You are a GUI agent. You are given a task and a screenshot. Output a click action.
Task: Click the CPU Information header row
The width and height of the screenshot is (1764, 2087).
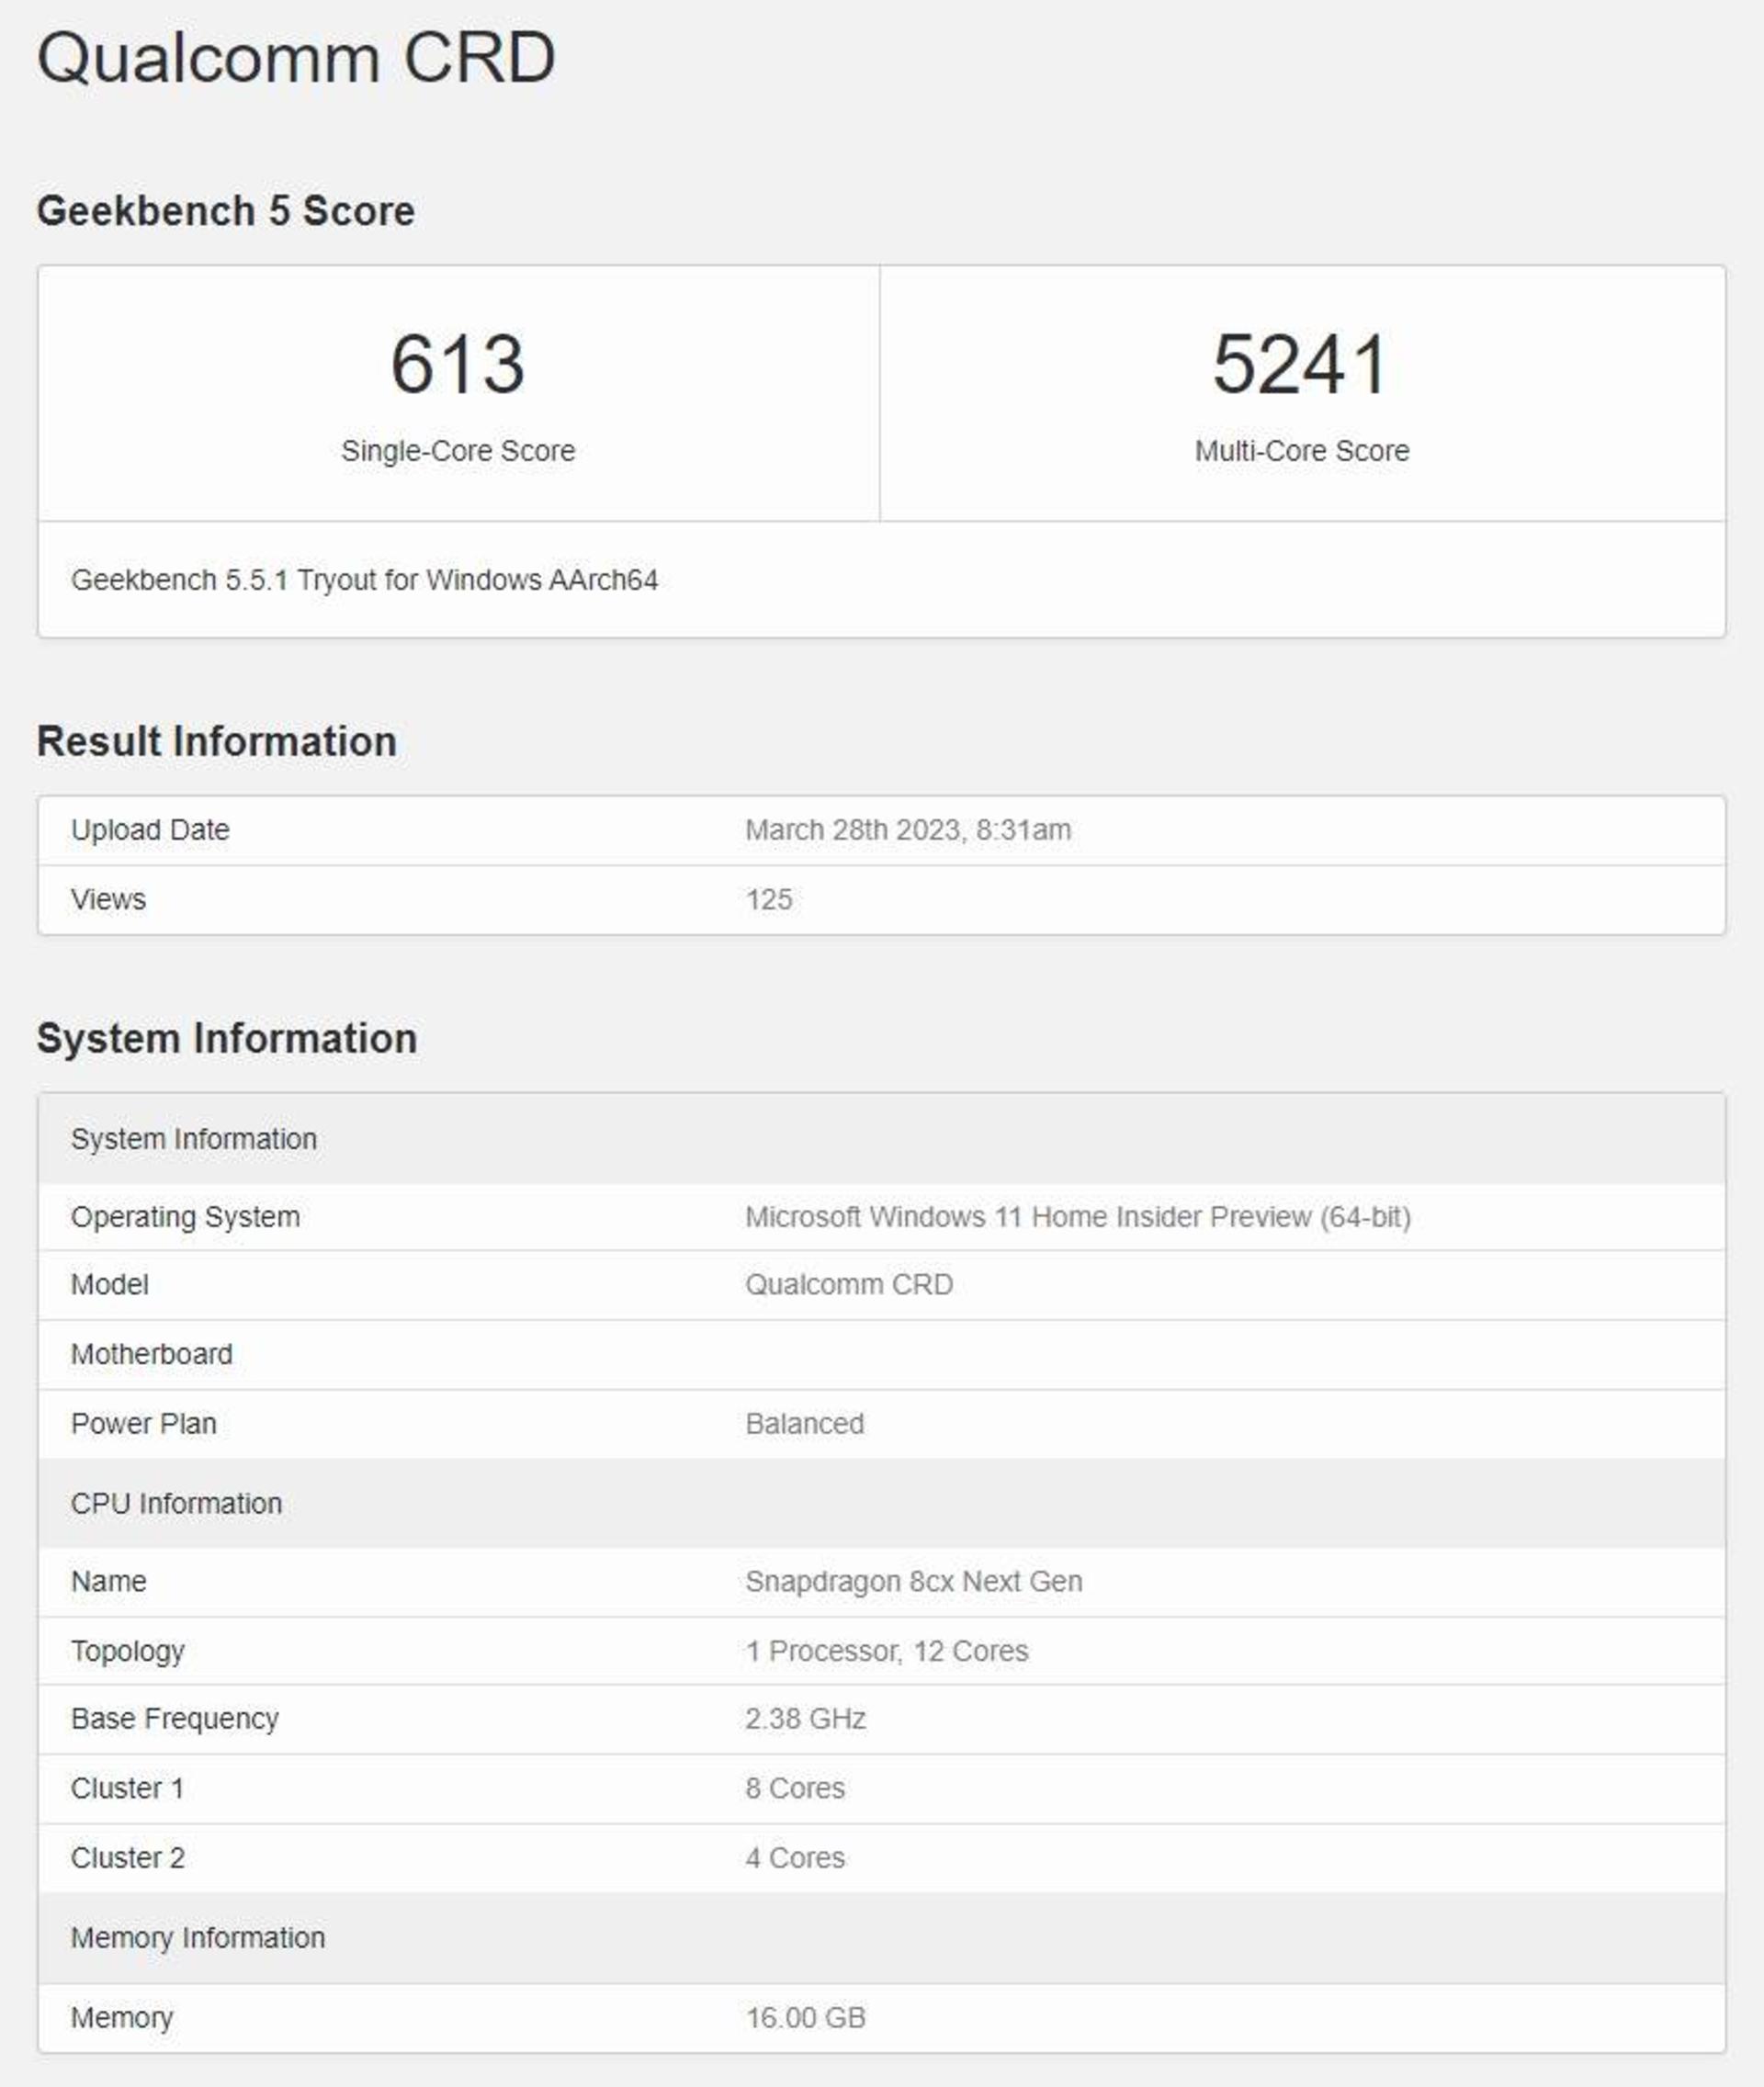pos(881,1503)
